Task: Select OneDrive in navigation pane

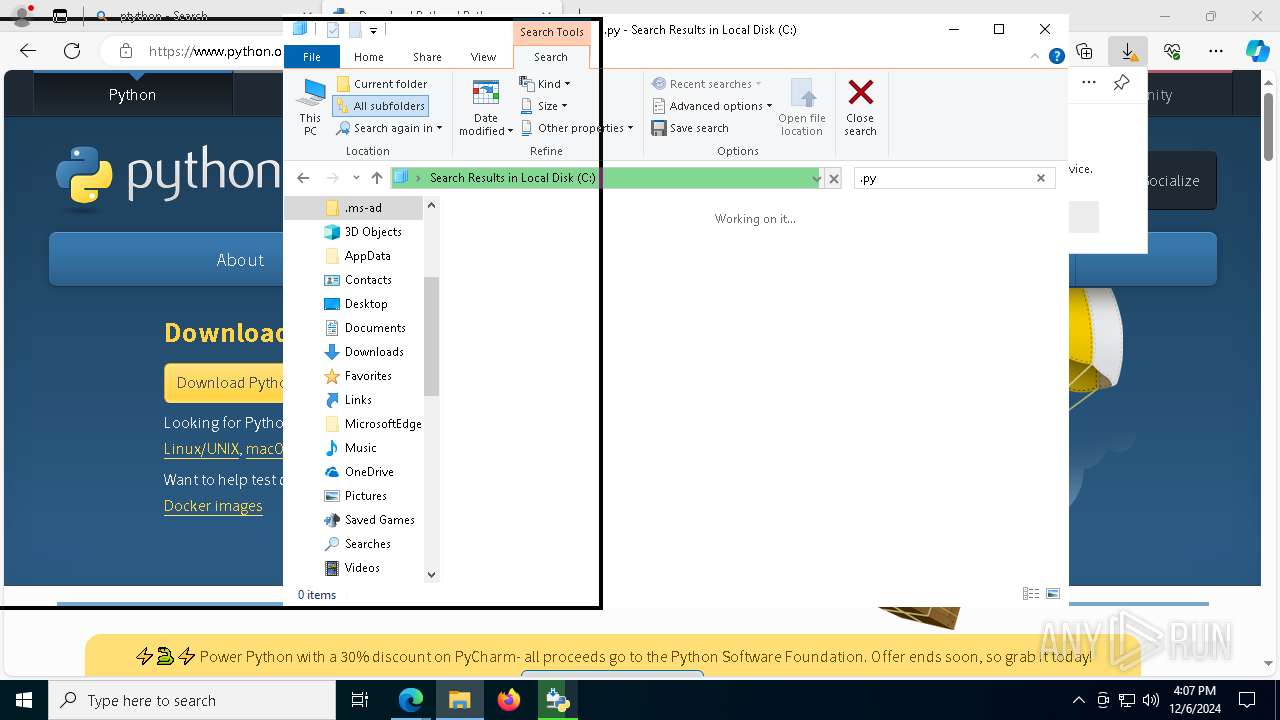Action: click(x=359, y=472)
